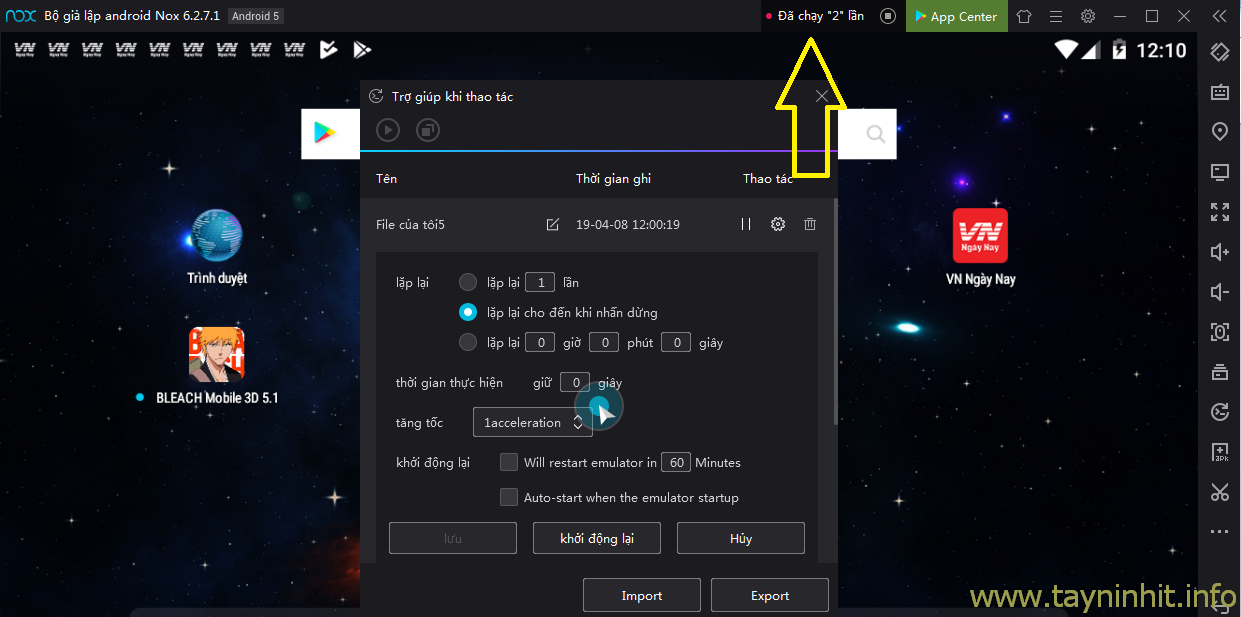Rename File của tôi5 with edit icon
This screenshot has height=617, width=1241.
(x=552, y=225)
